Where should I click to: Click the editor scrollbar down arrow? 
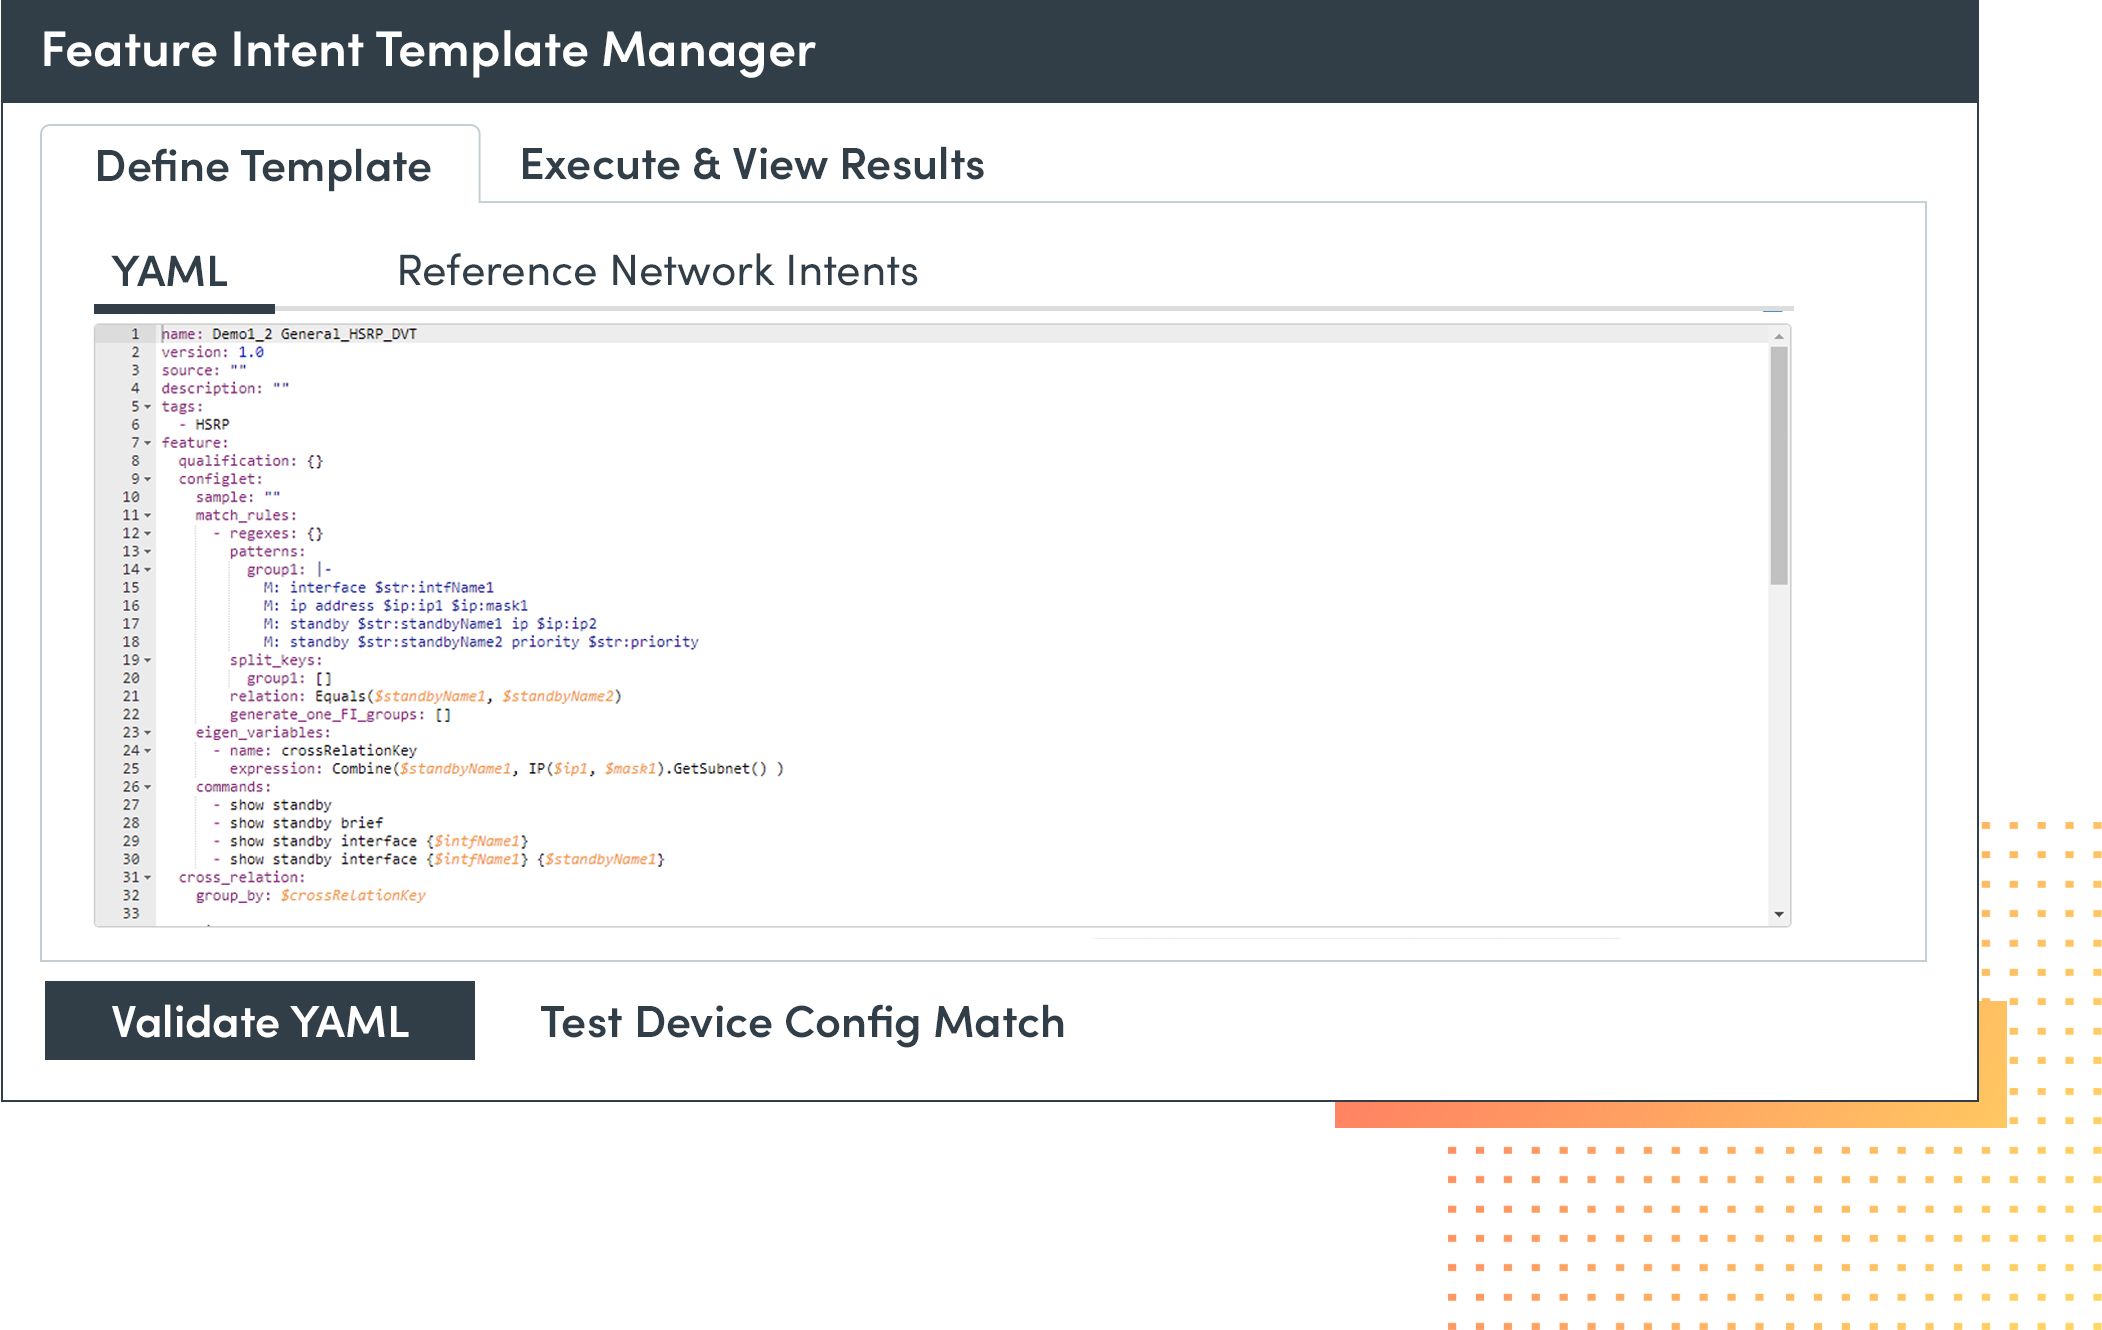coord(1778,914)
